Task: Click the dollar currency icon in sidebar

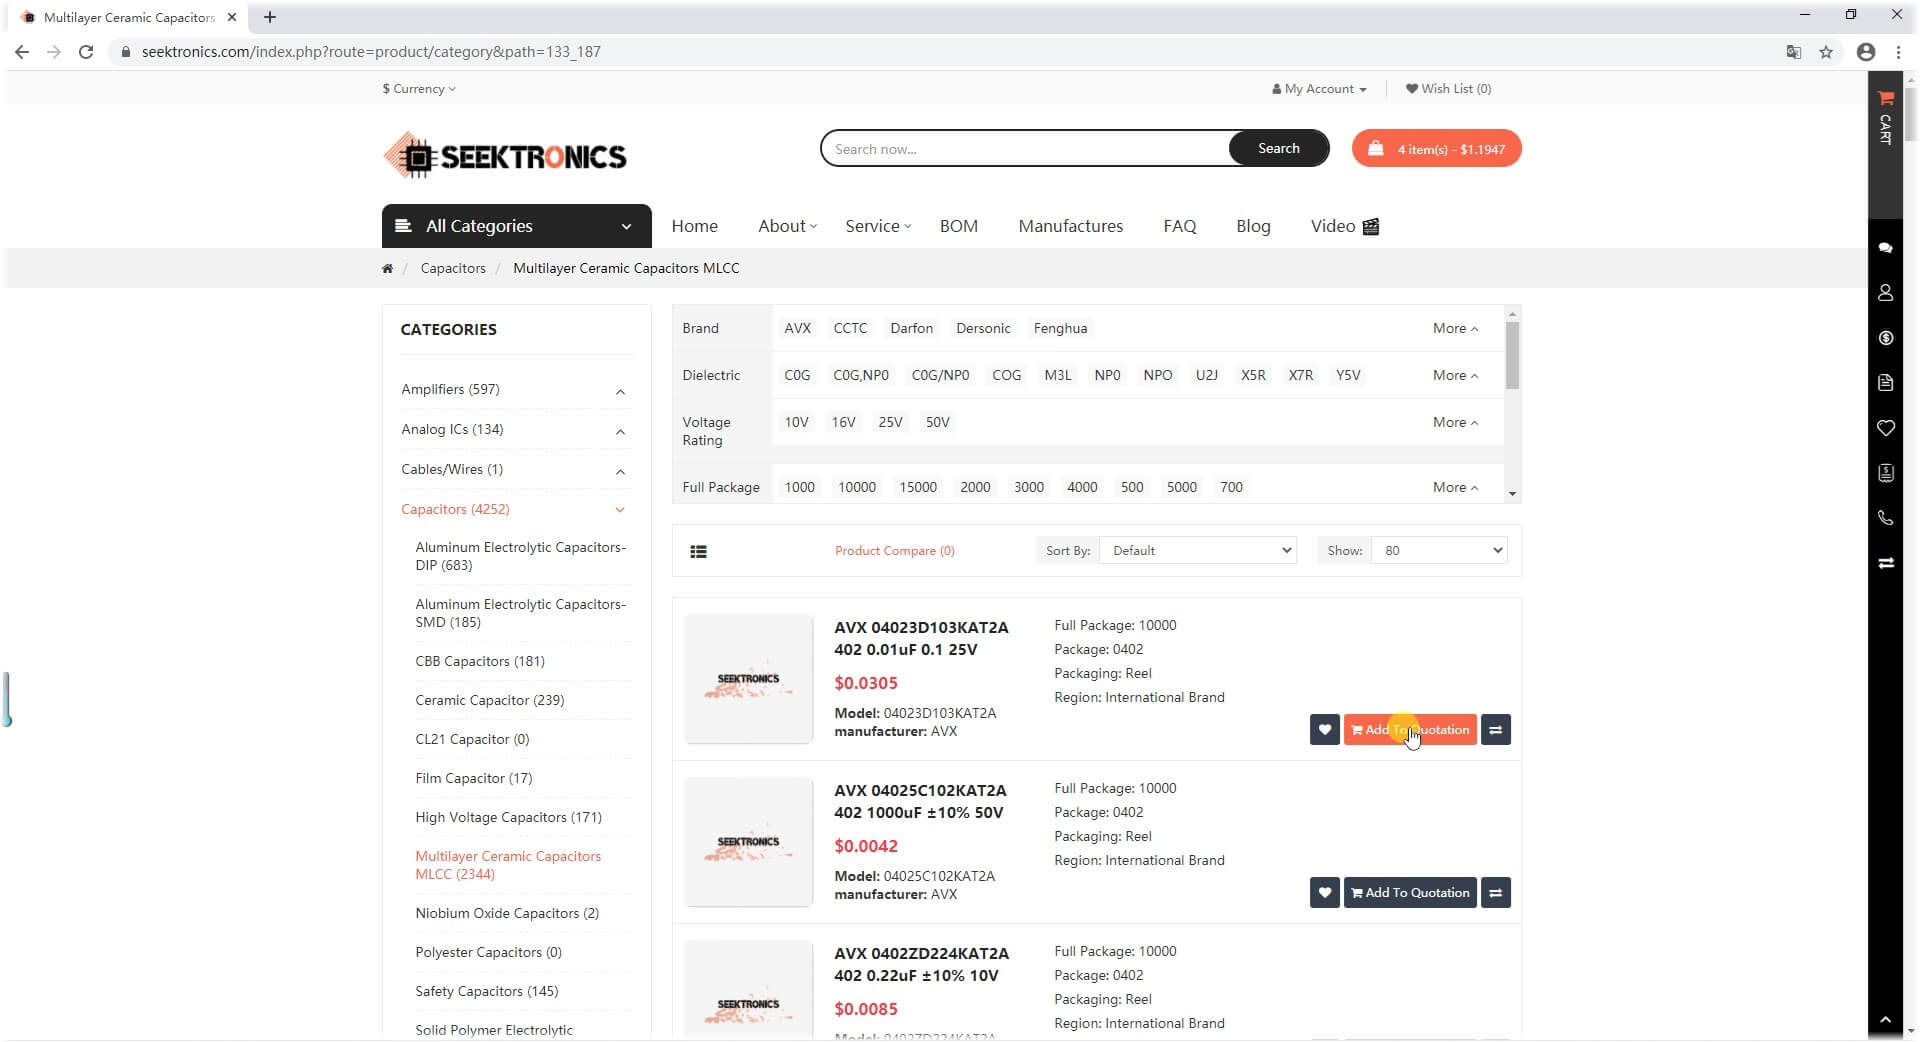Action: pyautogui.click(x=1885, y=338)
